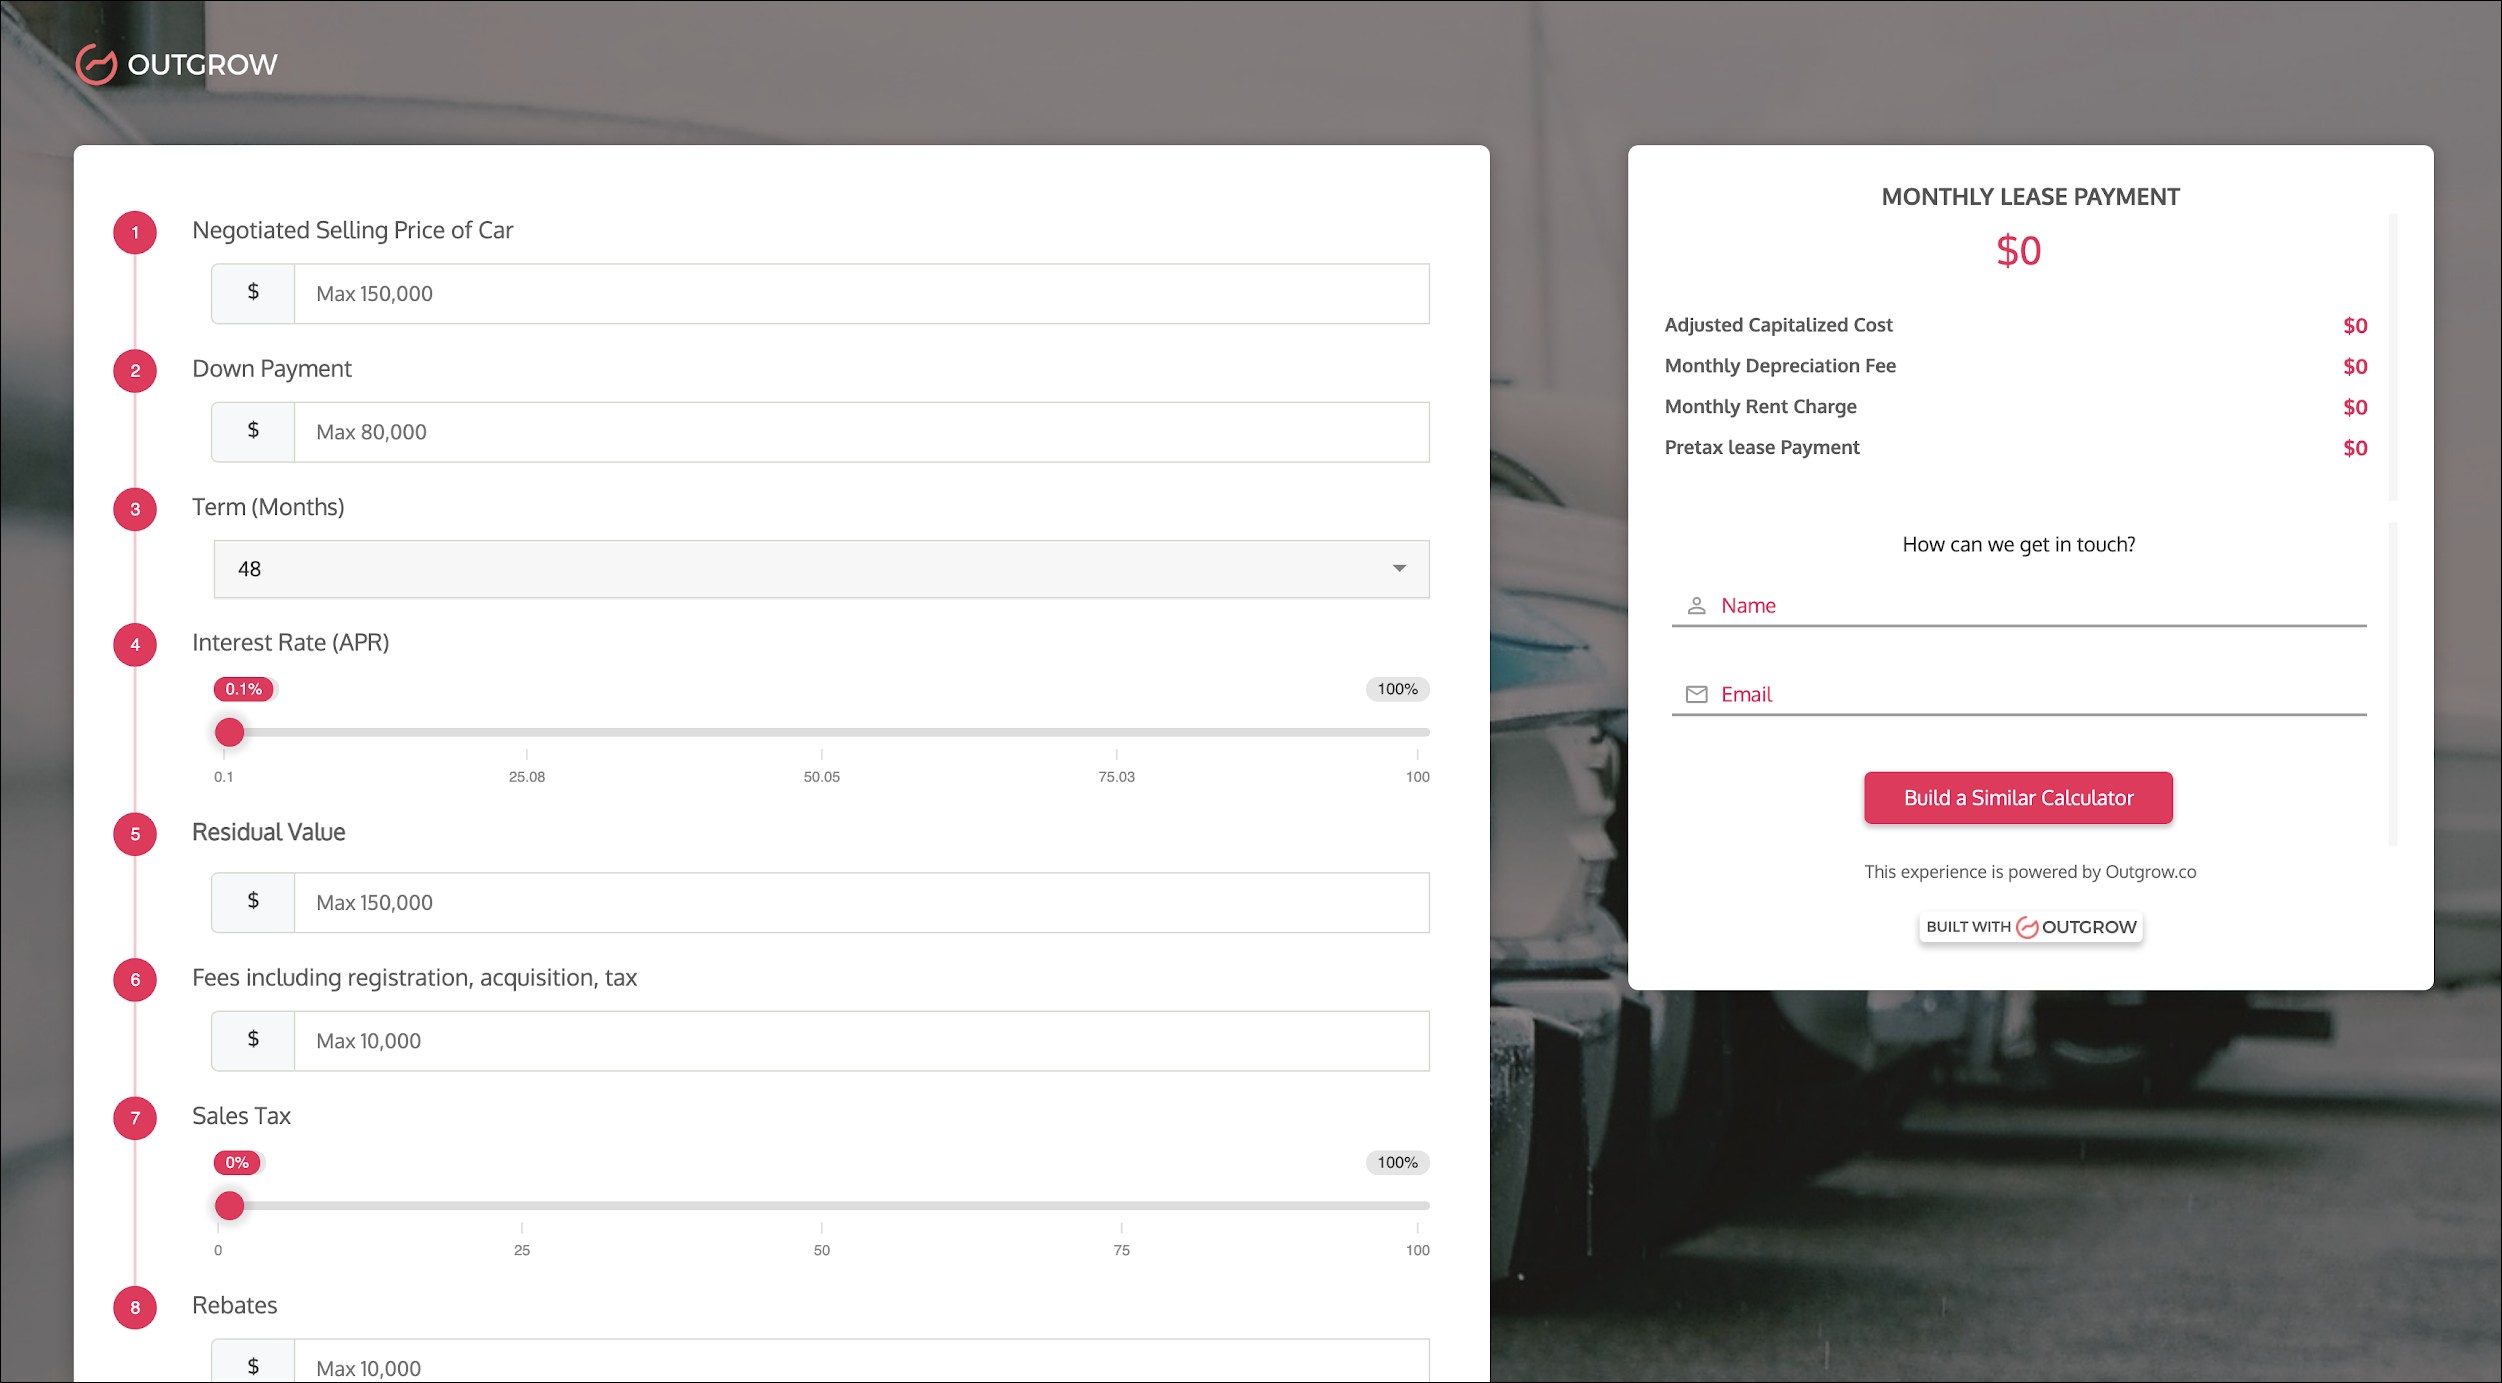Click the Name field in contact form

click(x=2040, y=606)
